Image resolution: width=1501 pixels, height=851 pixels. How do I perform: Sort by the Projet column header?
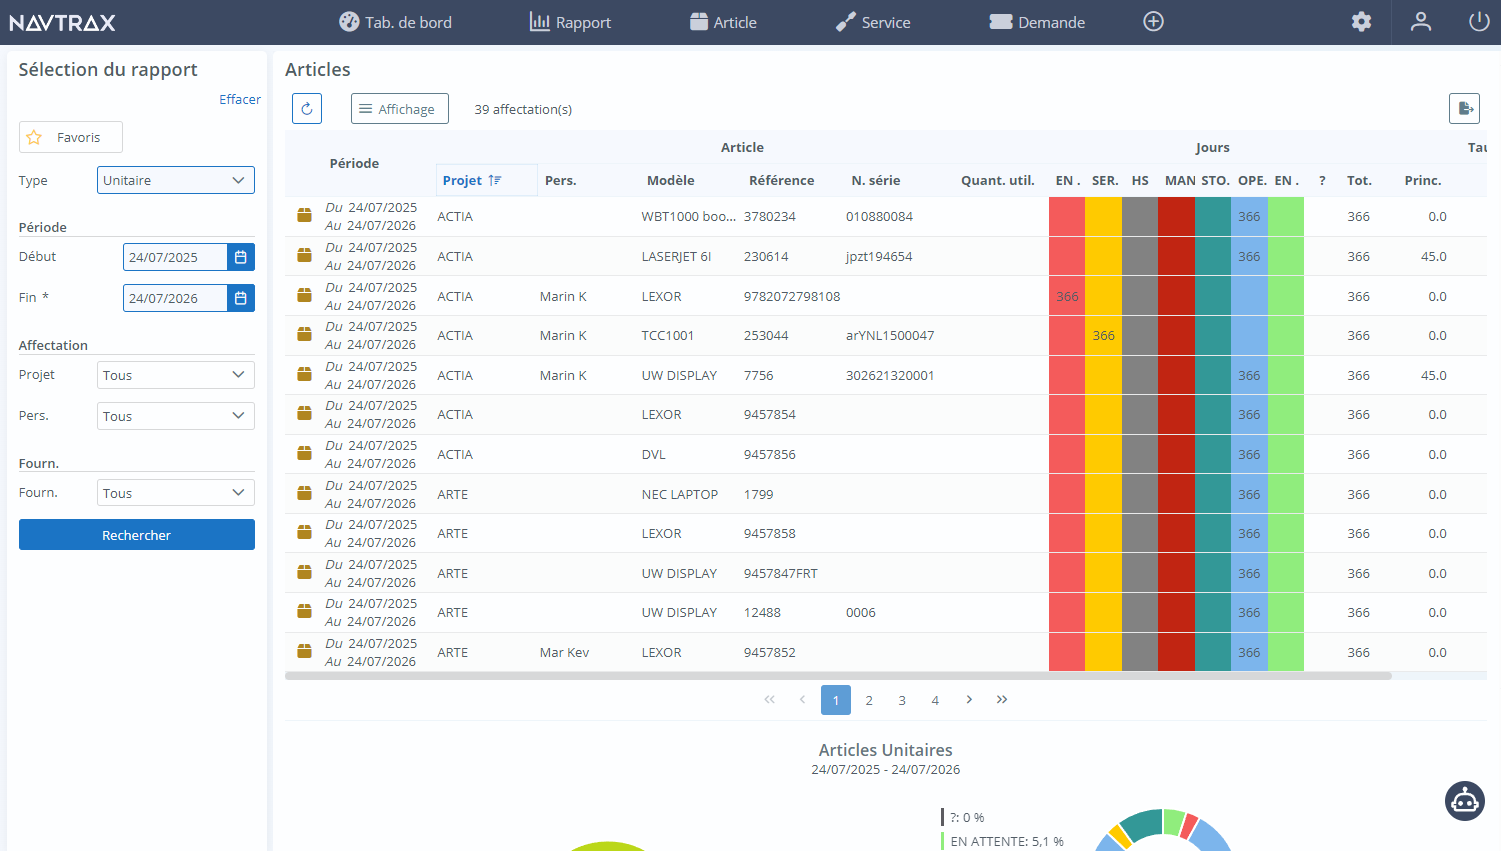[487, 180]
